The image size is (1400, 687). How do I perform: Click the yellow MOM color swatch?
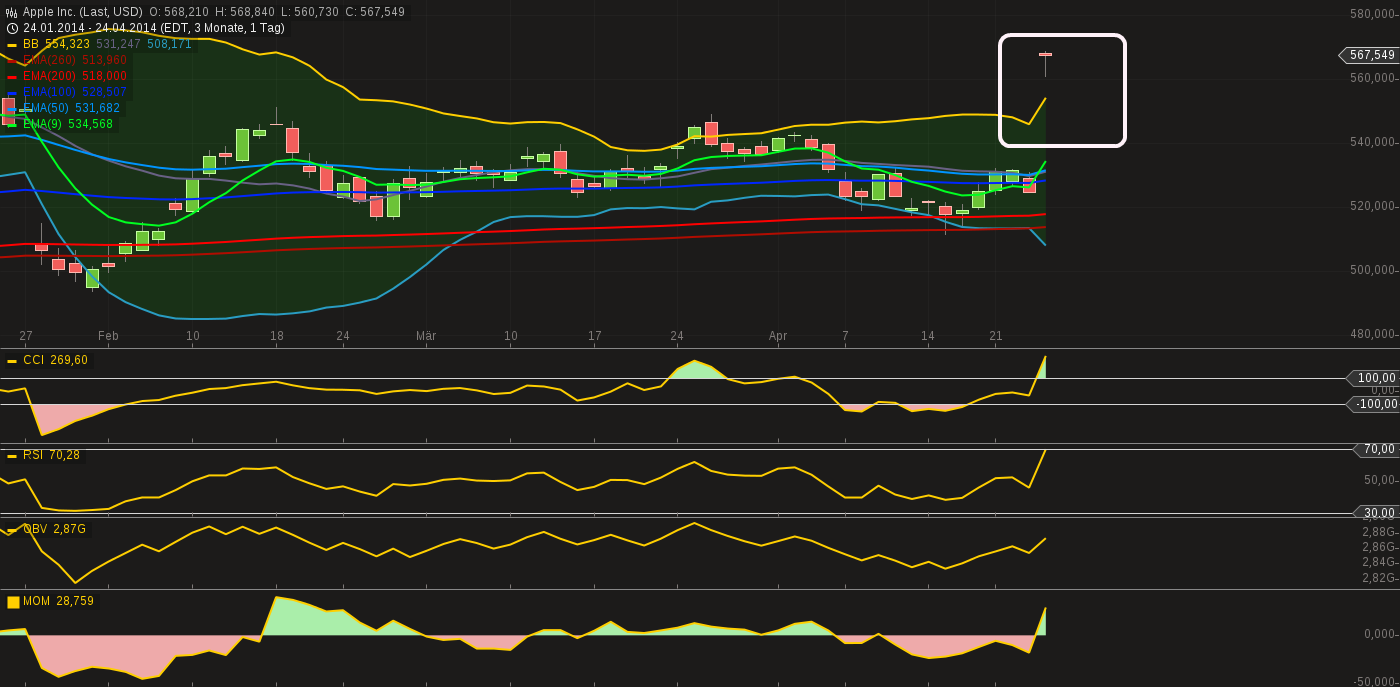pos(12,602)
